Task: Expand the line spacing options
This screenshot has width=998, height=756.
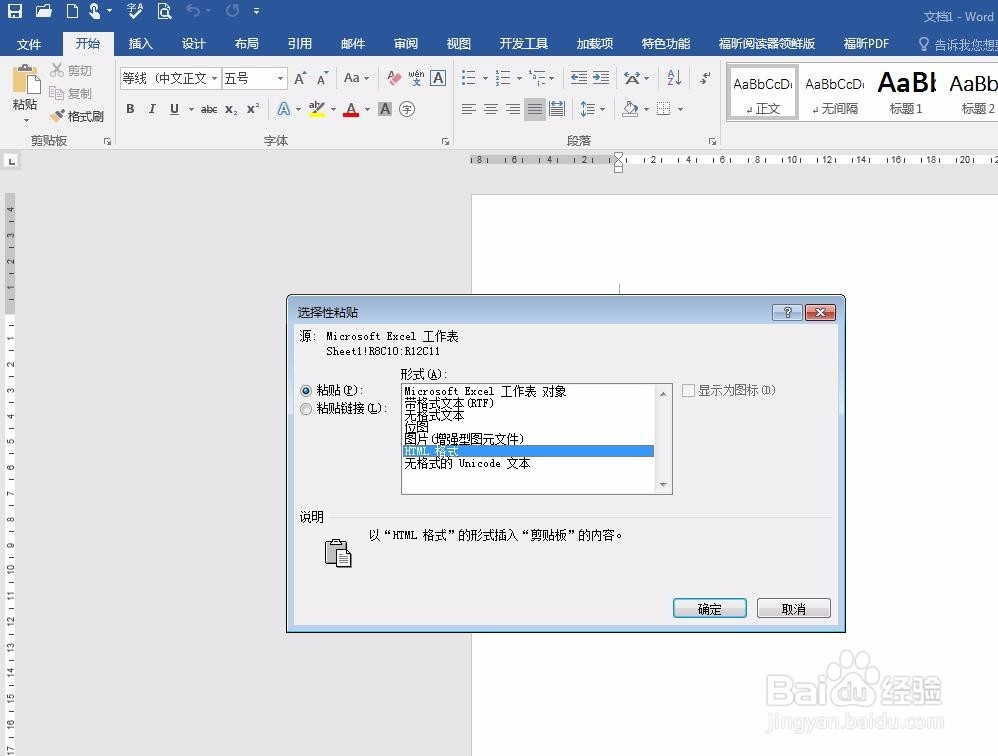Action: click(592, 109)
